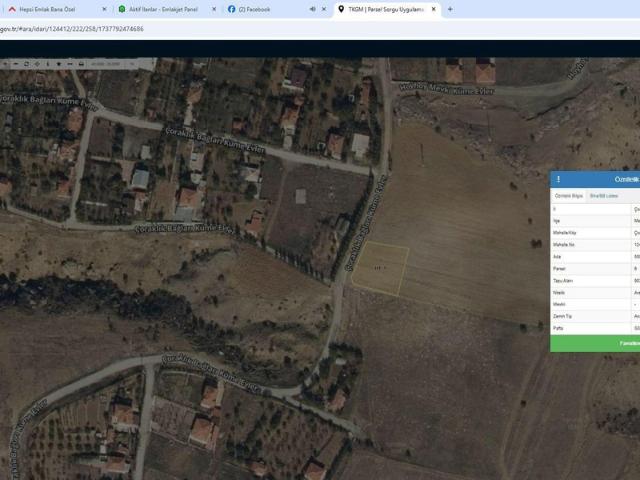Close the Hepsi Emlak Bana Özel tab
Image resolution: width=640 pixels, height=480 pixels.
104,9
